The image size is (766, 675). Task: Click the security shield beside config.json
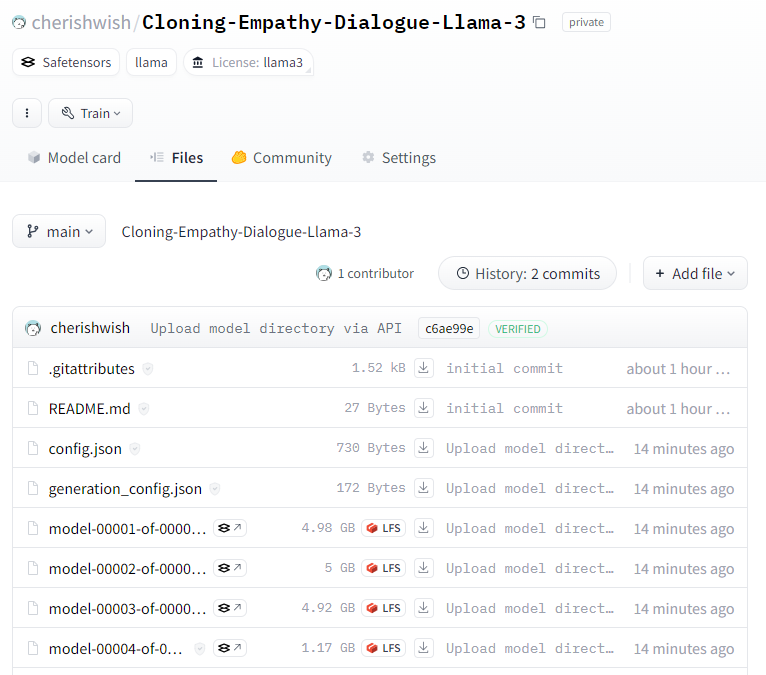click(135, 449)
